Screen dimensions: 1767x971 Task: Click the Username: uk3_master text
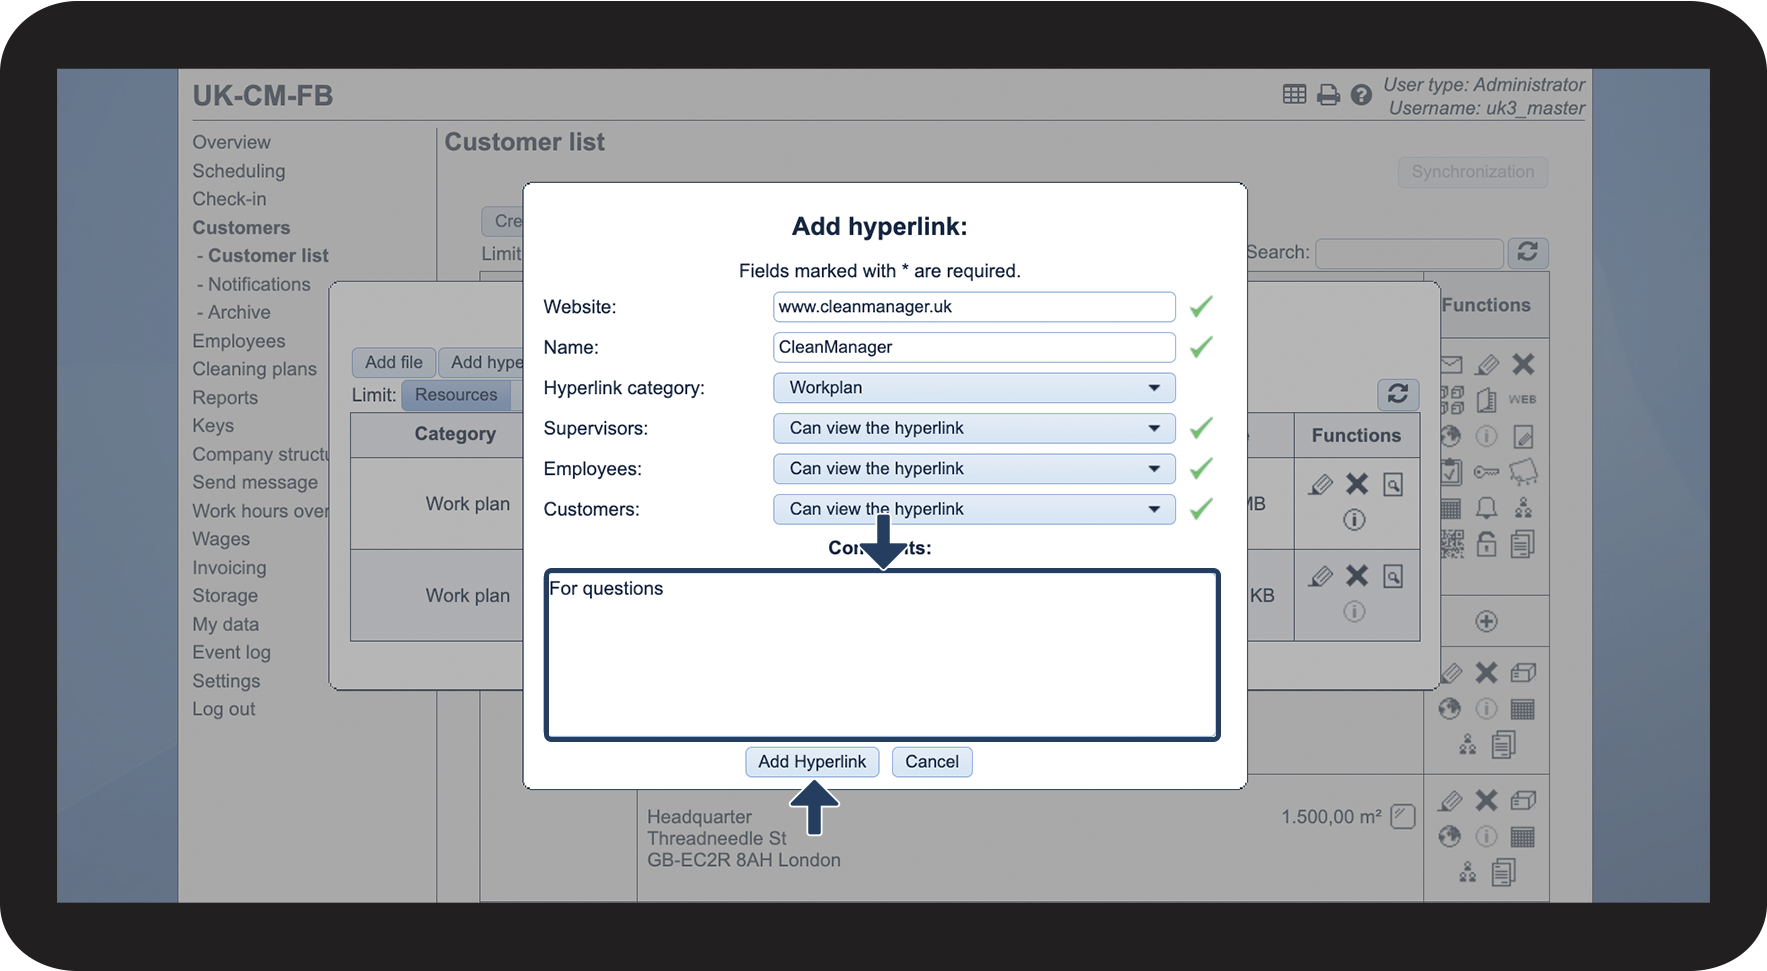[1486, 108]
